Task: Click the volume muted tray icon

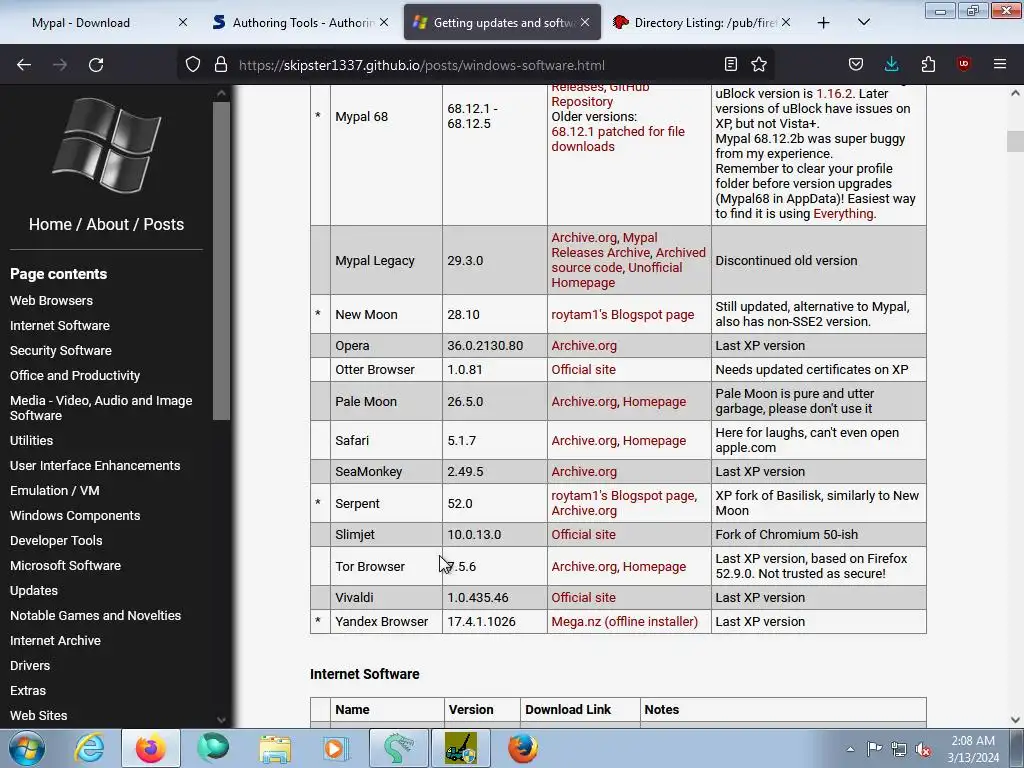Action: pyautogui.click(x=923, y=749)
